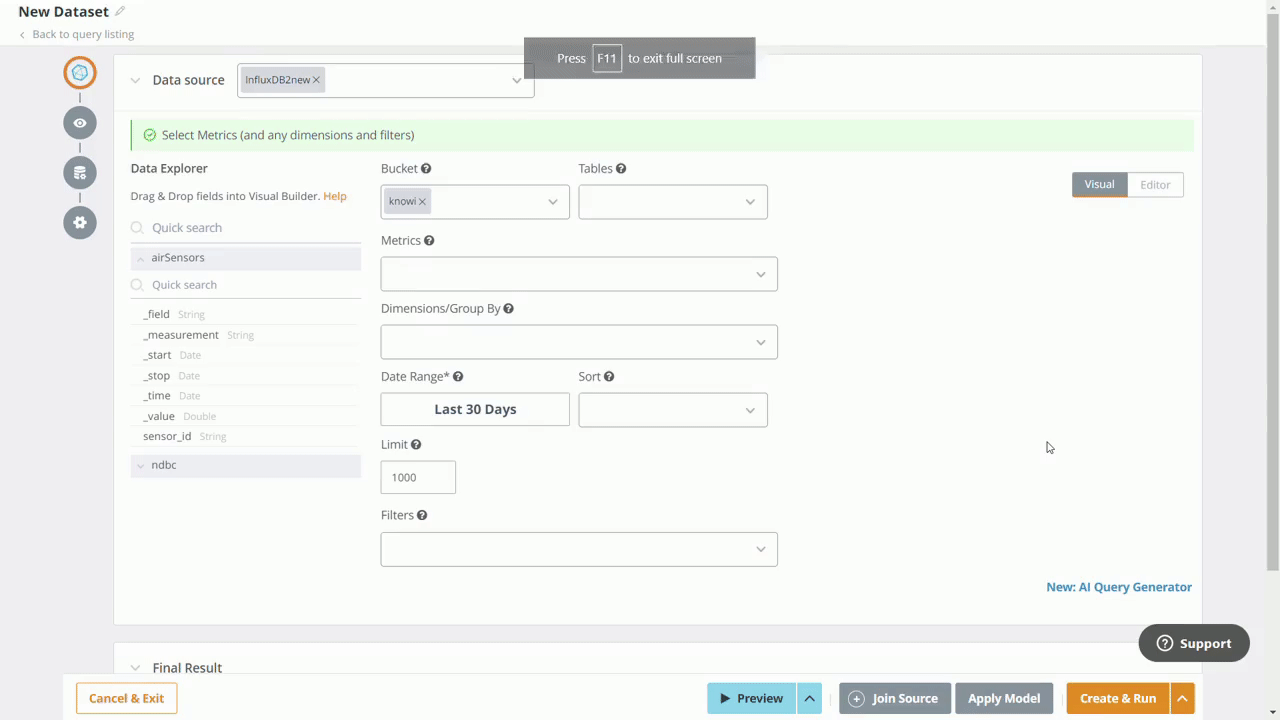Open the Support help widget

coord(1193,643)
